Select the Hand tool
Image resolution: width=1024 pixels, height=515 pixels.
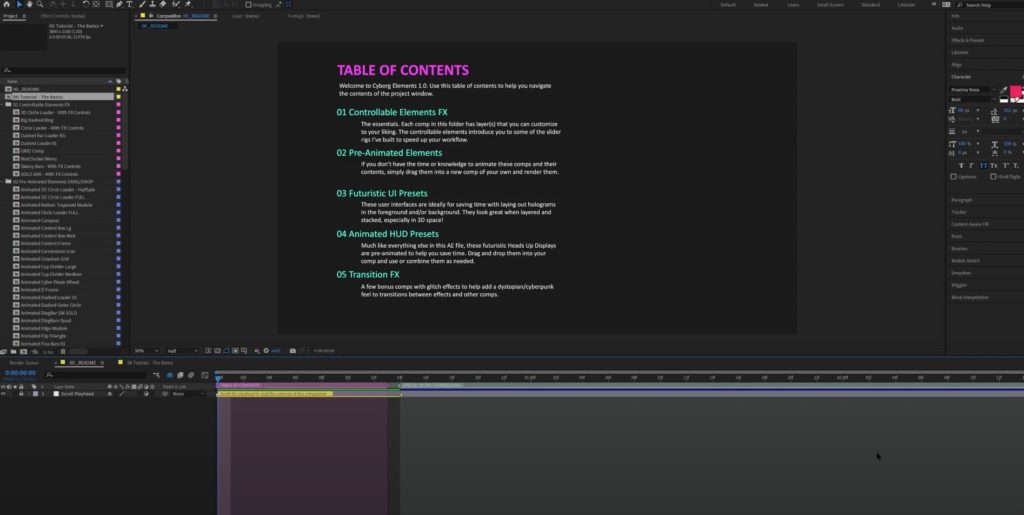(29, 5)
